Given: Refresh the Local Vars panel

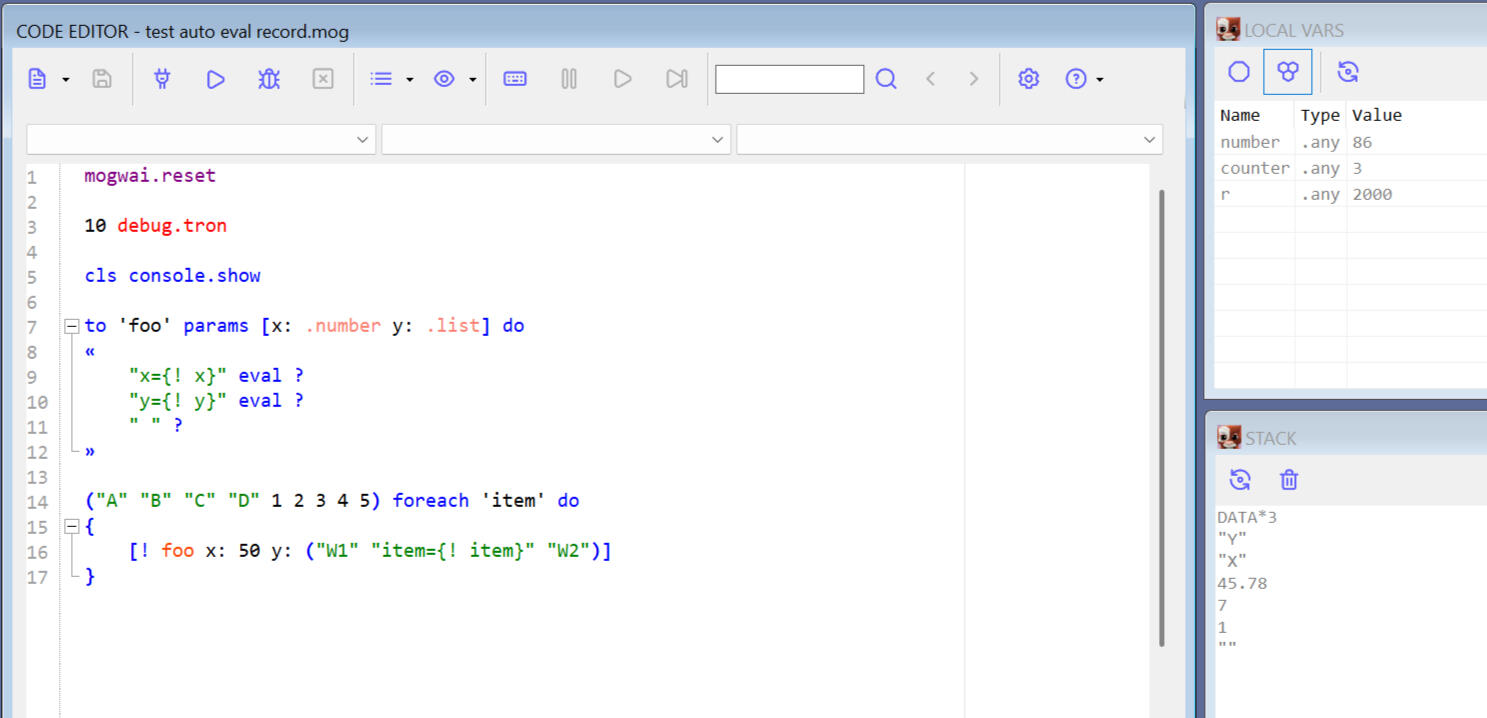Looking at the screenshot, I should (x=1348, y=72).
